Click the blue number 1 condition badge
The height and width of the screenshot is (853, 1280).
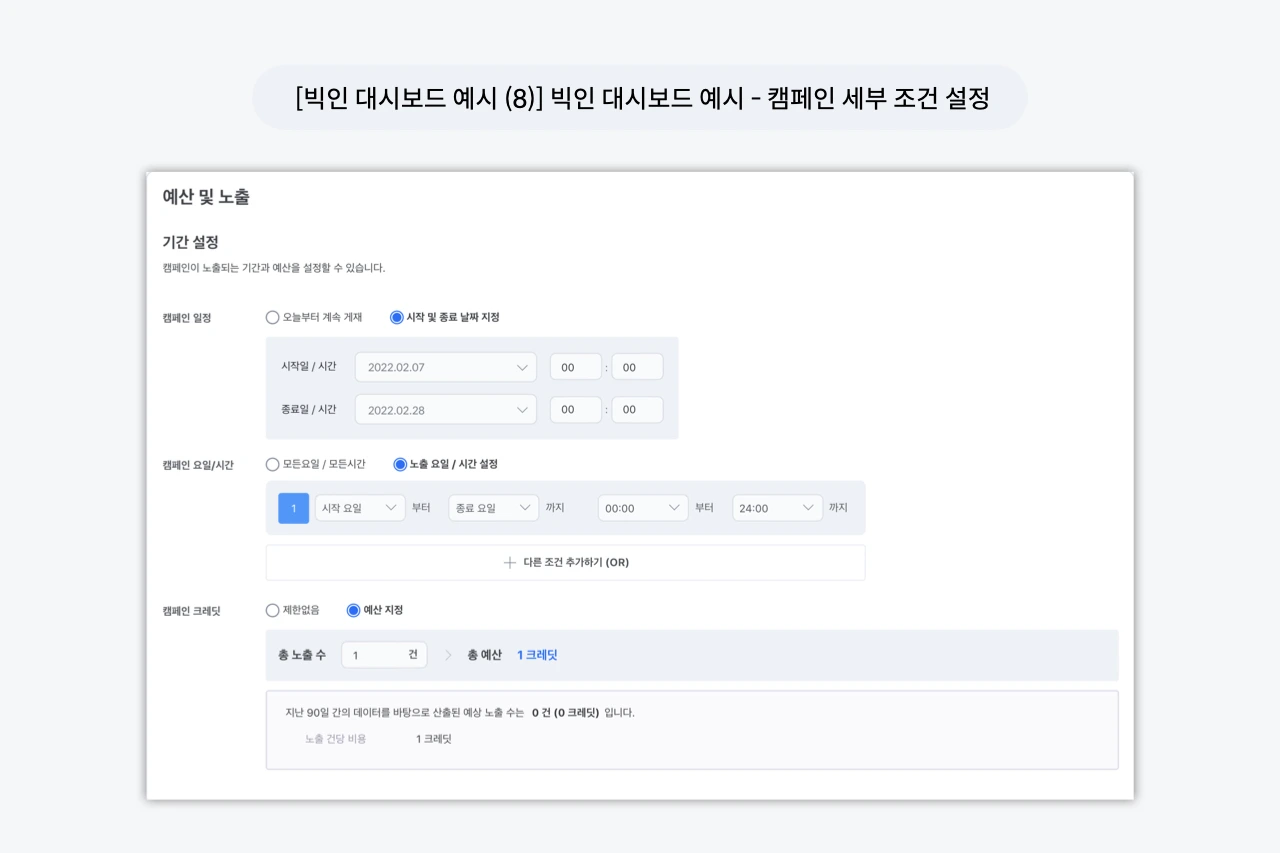[x=293, y=507]
